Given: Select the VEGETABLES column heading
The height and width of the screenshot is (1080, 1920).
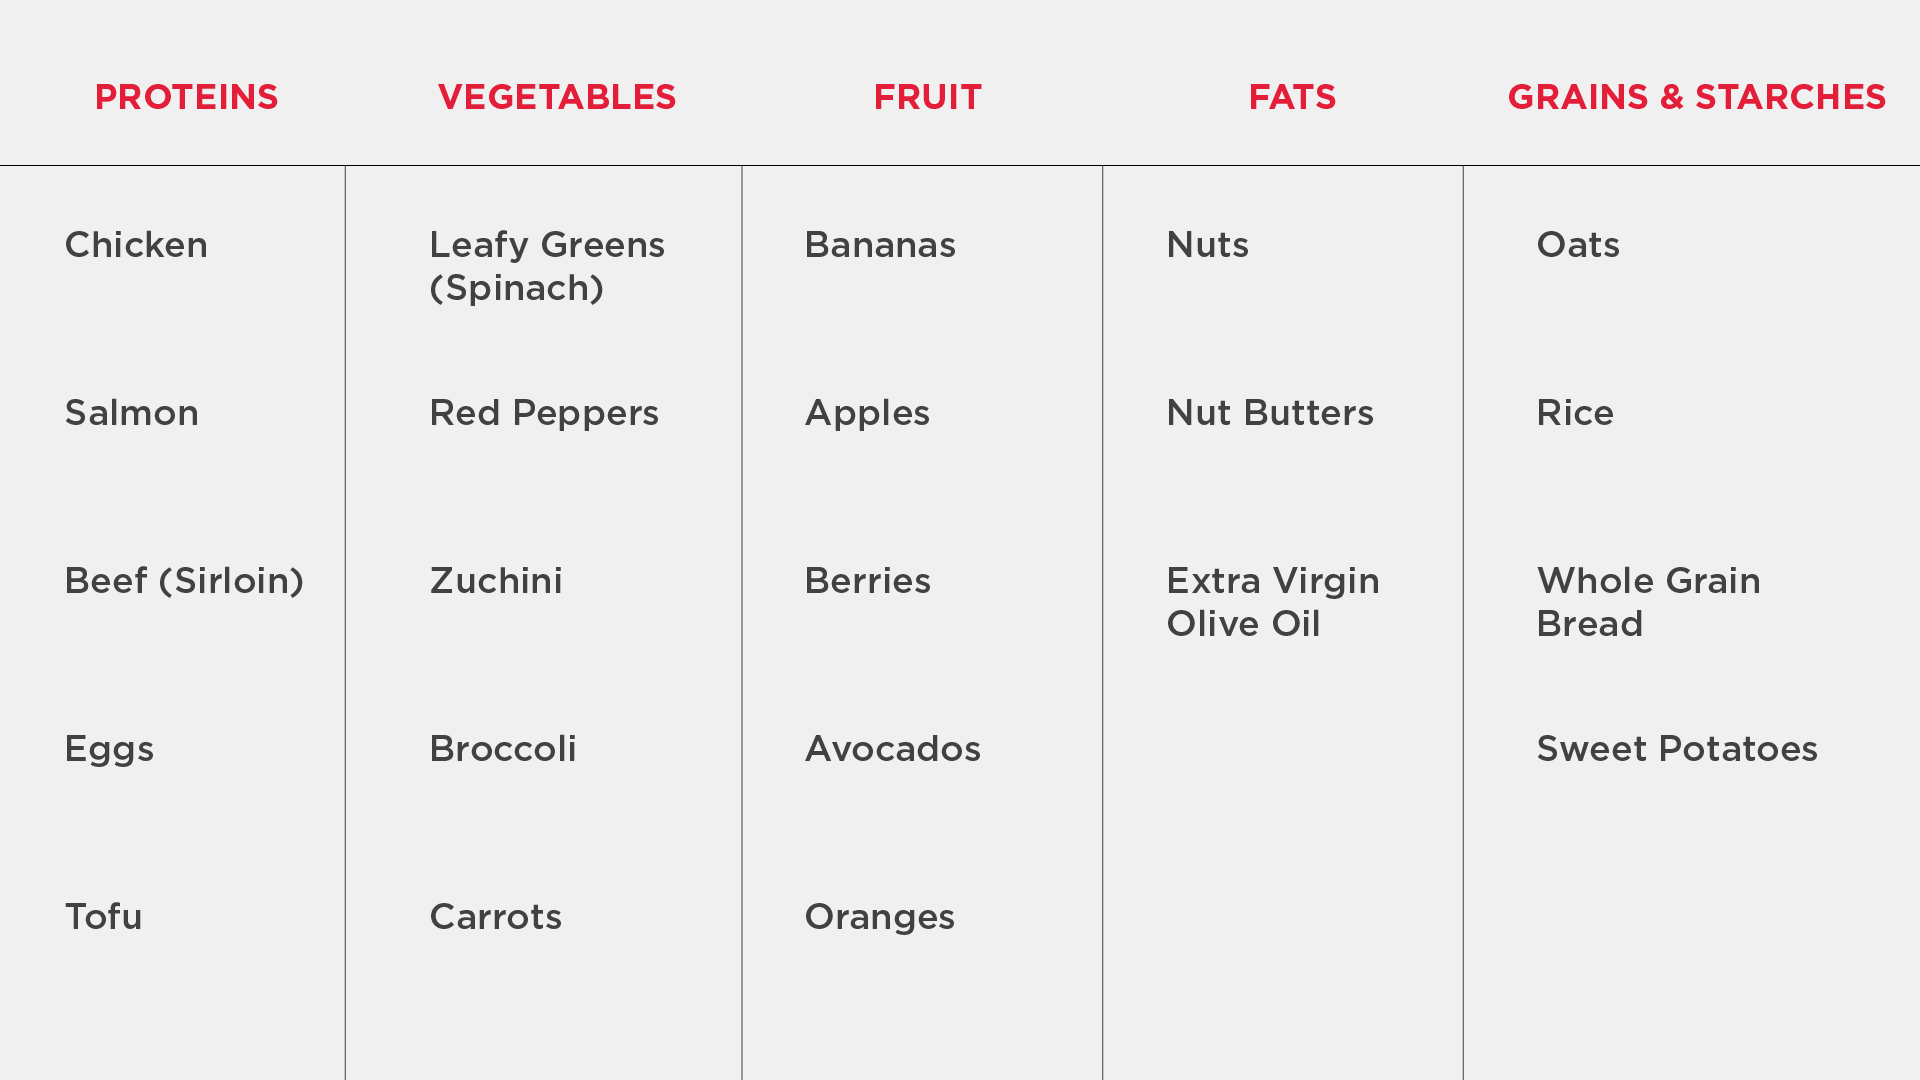Looking at the screenshot, I should pyautogui.click(x=557, y=97).
